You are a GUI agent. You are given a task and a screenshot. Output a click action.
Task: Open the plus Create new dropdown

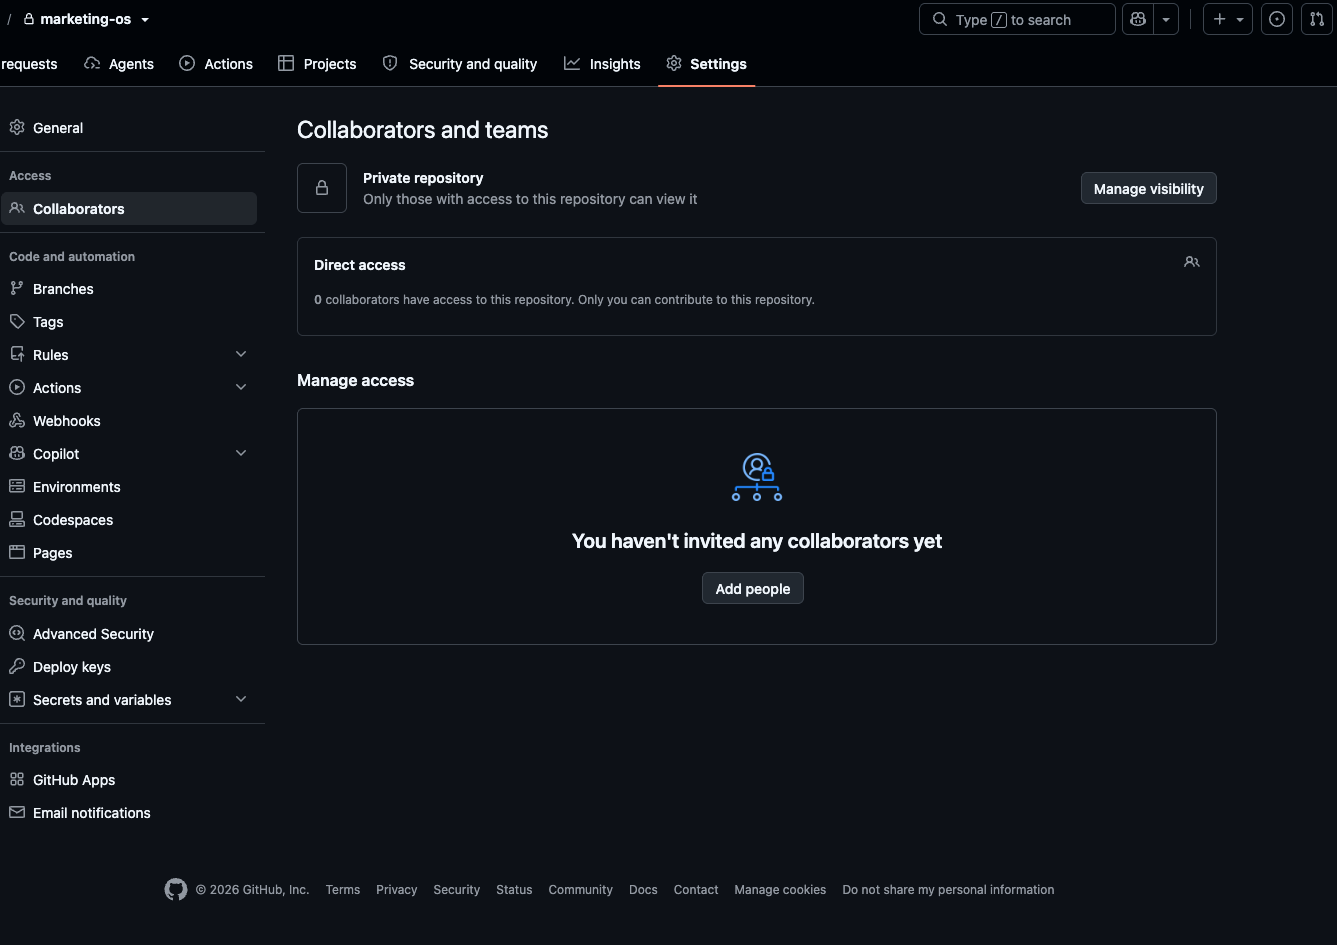1228,19
